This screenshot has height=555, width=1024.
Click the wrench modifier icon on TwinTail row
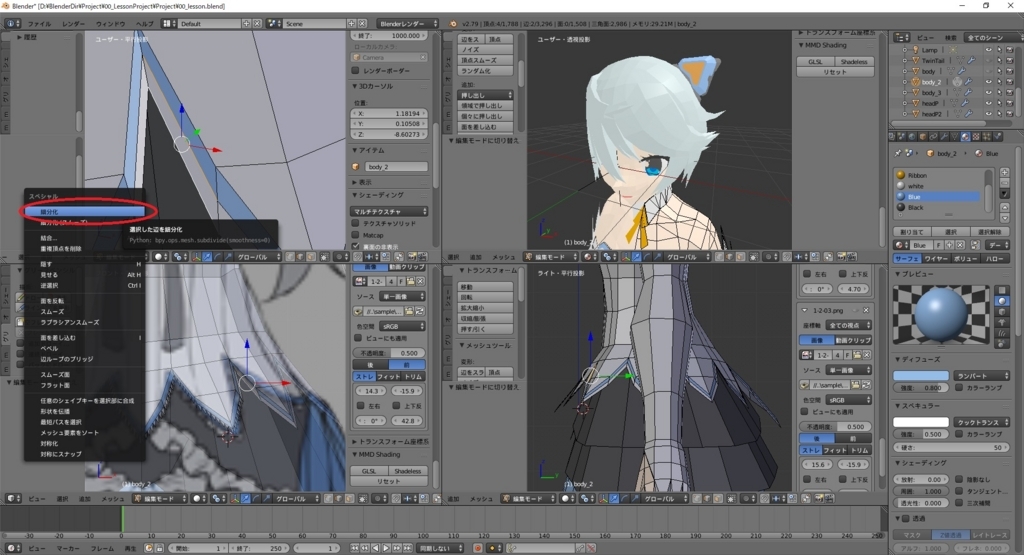point(971,60)
